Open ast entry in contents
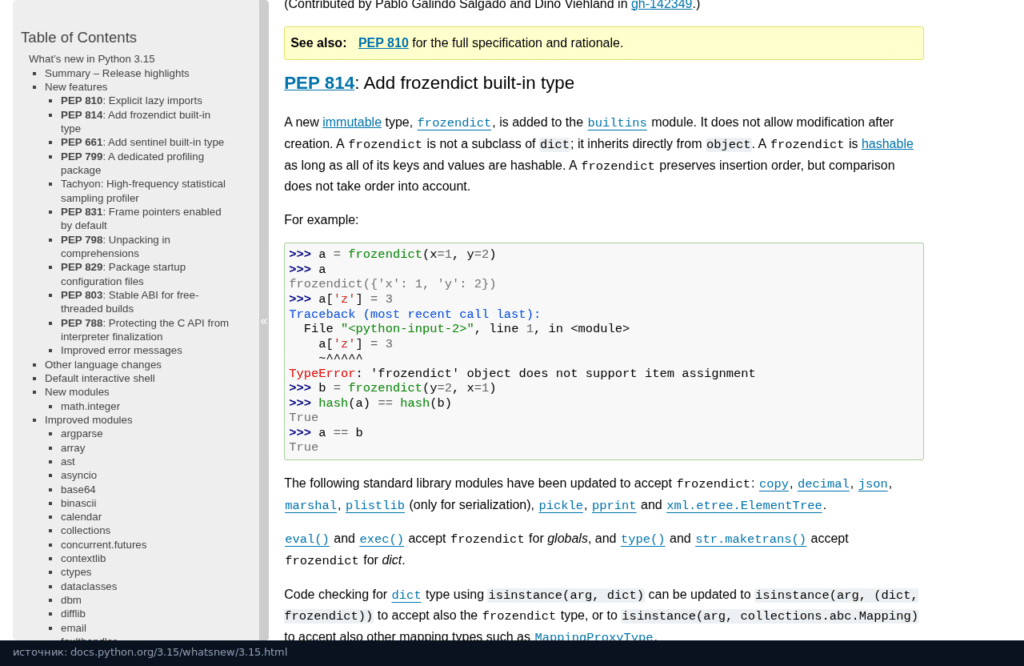The image size is (1024, 666). (x=68, y=462)
